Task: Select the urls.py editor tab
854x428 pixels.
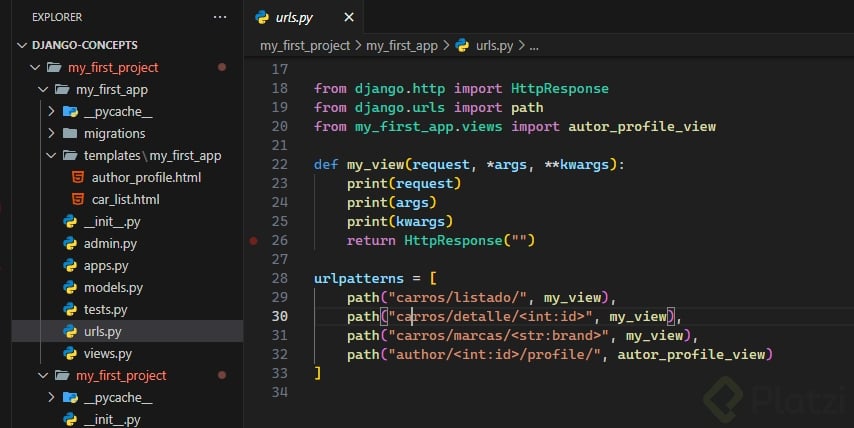Action: click(303, 17)
